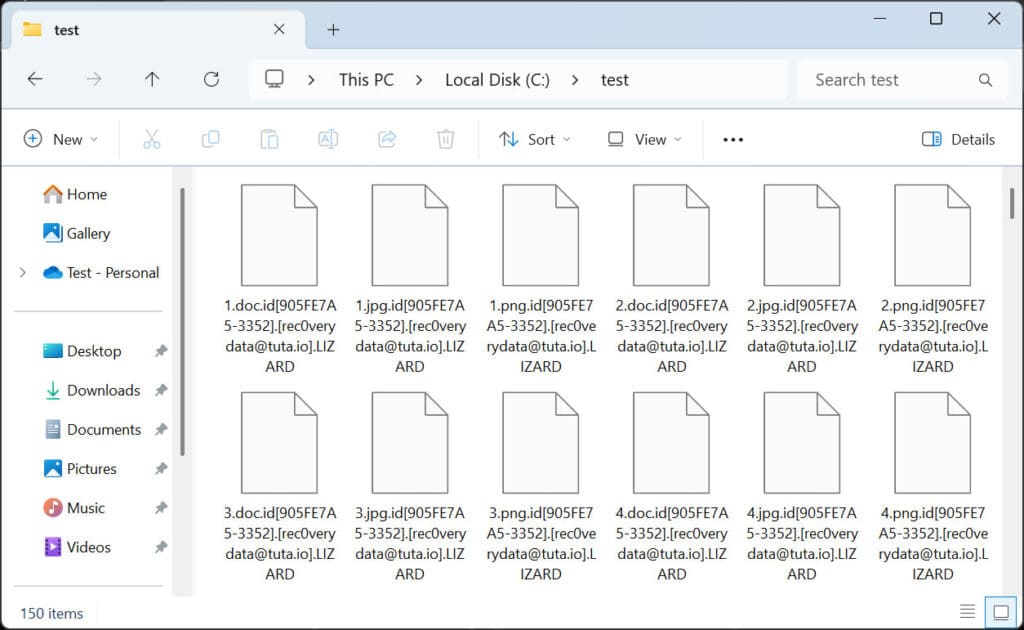Open Local Disk (C:) from breadcrumb
This screenshot has width=1024, height=630.
tap(497, 79)
